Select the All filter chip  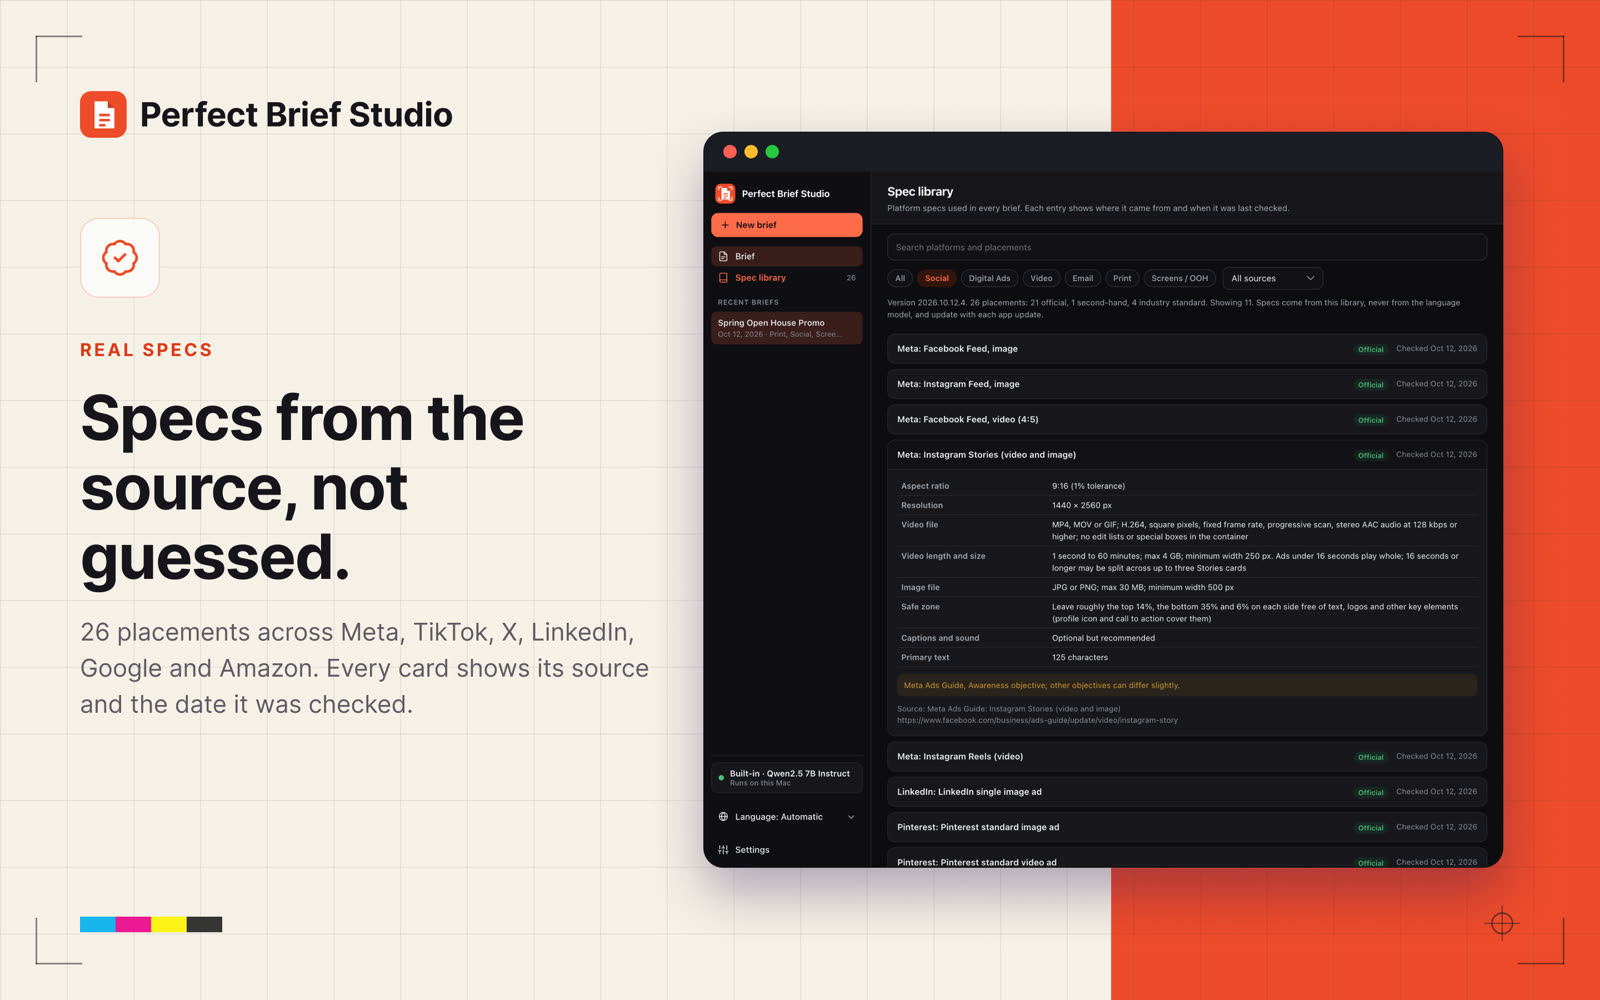click(x=900, y=278)
